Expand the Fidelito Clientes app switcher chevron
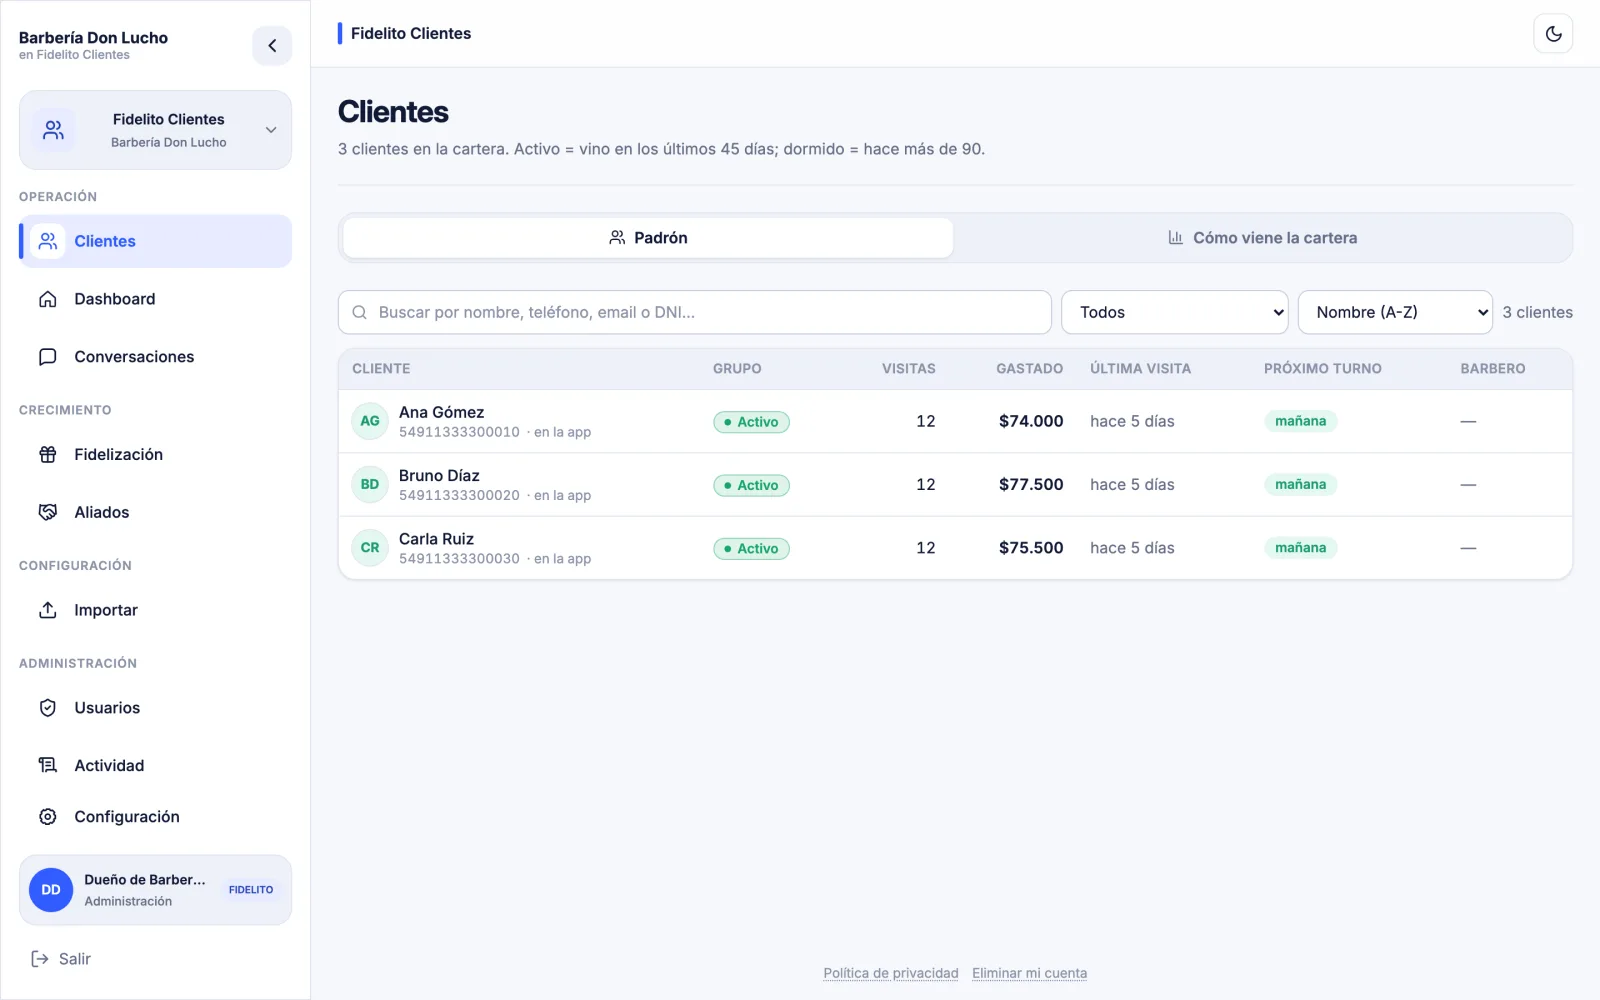 point(271,130)
